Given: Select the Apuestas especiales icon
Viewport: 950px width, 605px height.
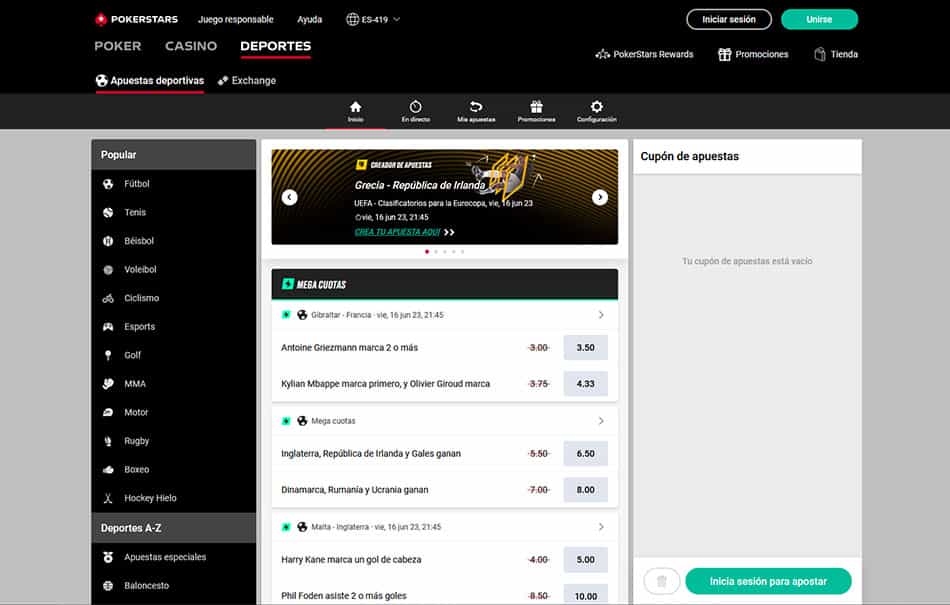Looking at the screenshot, I should pyautogui.click(x=108, y=557).
